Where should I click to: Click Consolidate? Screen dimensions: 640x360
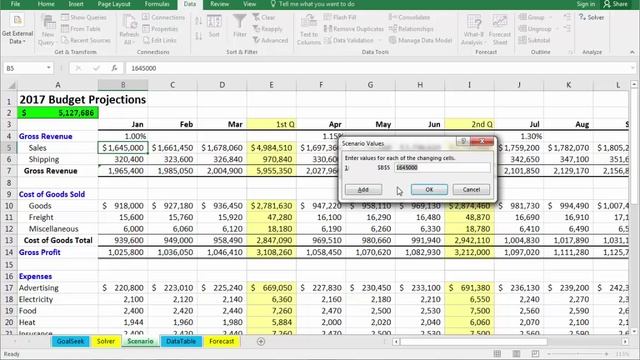coord(409,18)
